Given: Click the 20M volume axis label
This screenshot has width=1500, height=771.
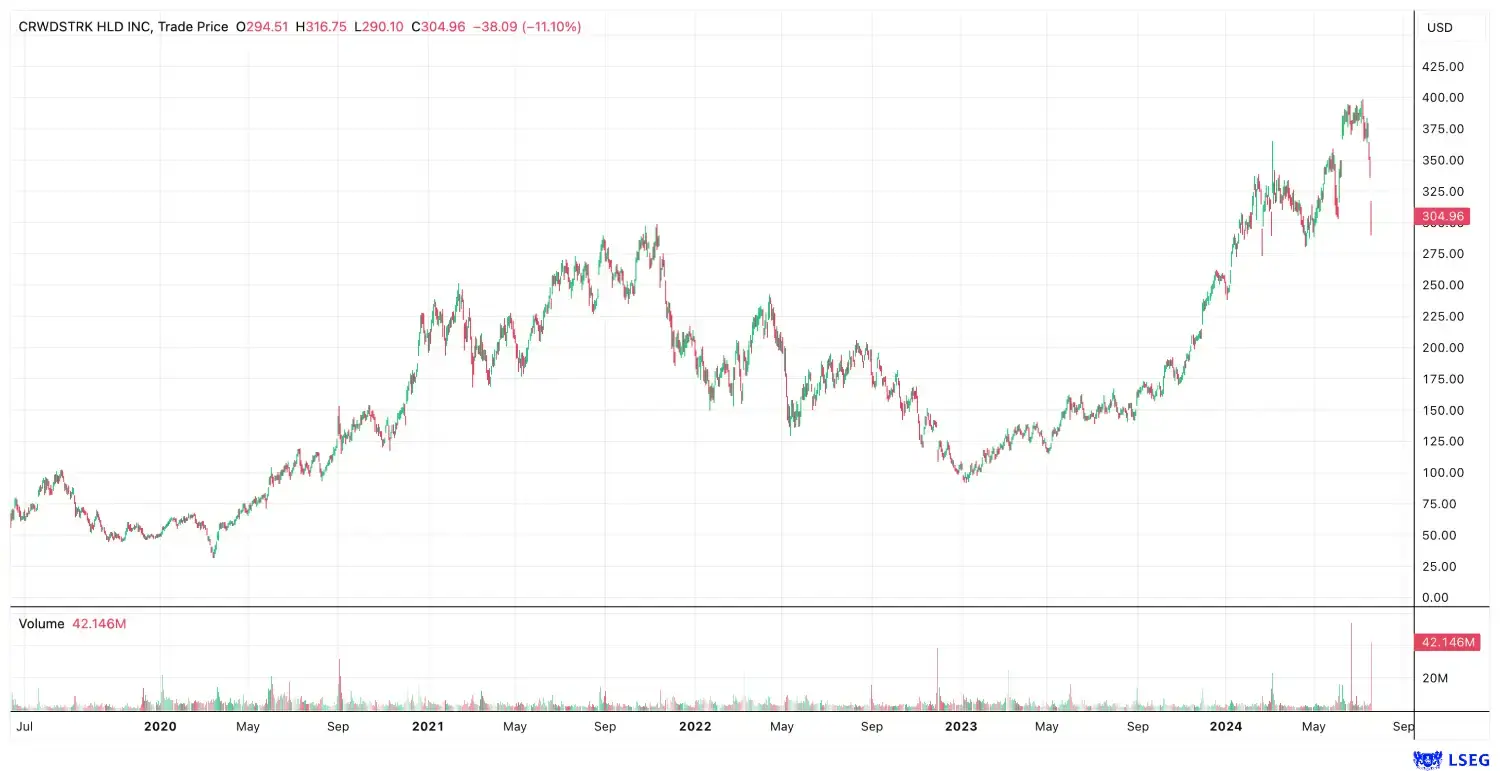Looking at the screenshot, I should [x=1436, y=678].
